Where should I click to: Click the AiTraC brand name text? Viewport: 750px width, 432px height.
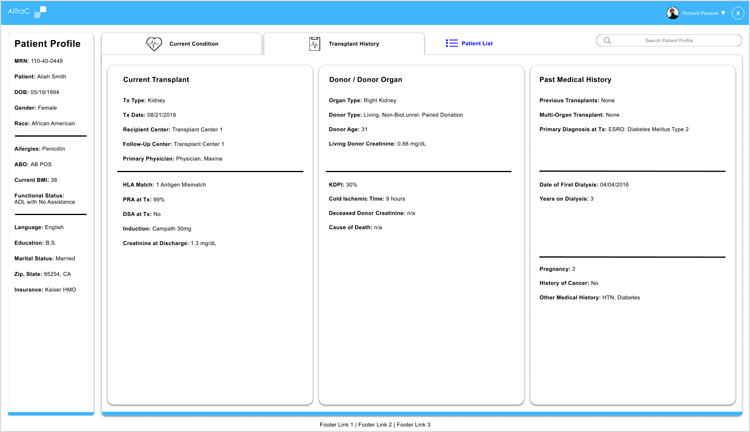(19, 11)
